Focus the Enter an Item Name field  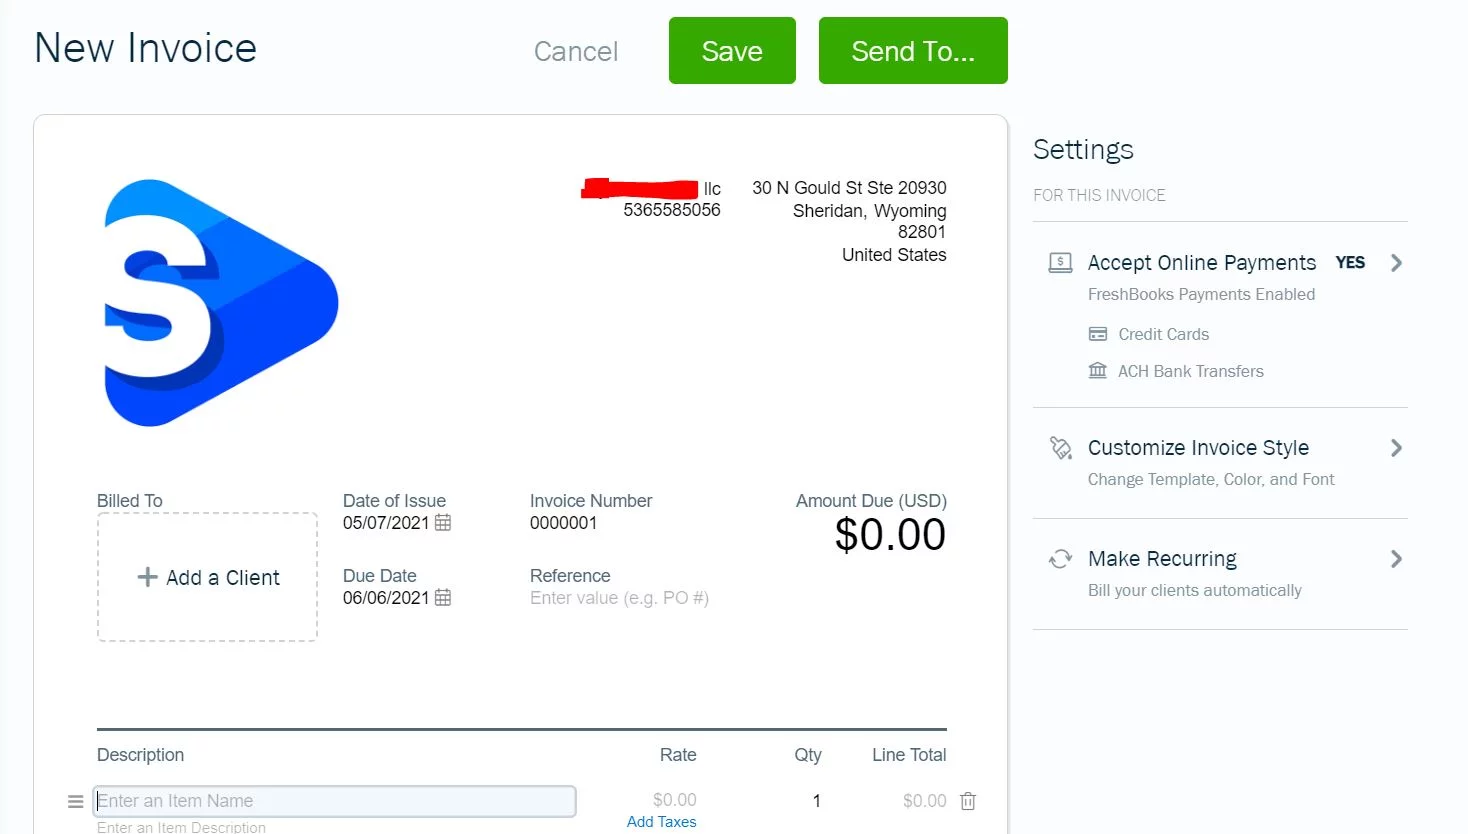tap(335, 801)
